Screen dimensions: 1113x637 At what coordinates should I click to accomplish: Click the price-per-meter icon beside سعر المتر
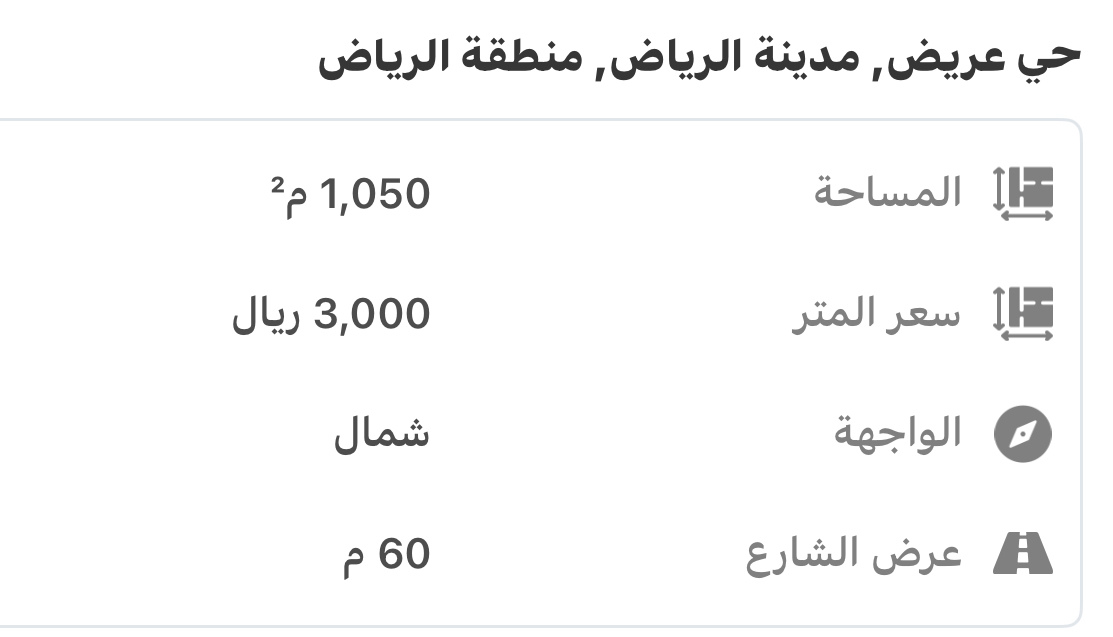1023,314
